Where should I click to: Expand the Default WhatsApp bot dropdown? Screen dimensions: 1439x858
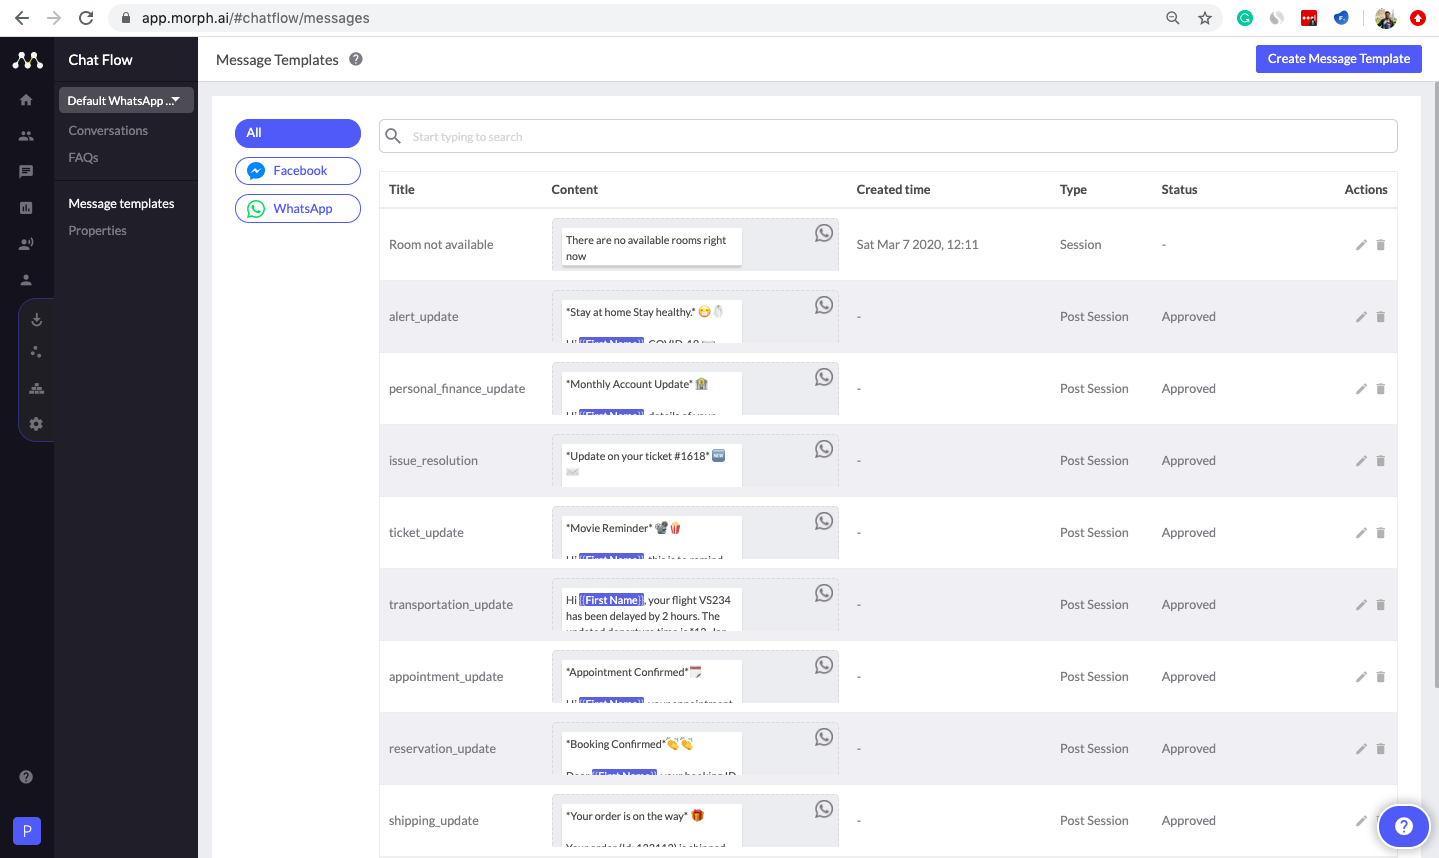point(125,99)
